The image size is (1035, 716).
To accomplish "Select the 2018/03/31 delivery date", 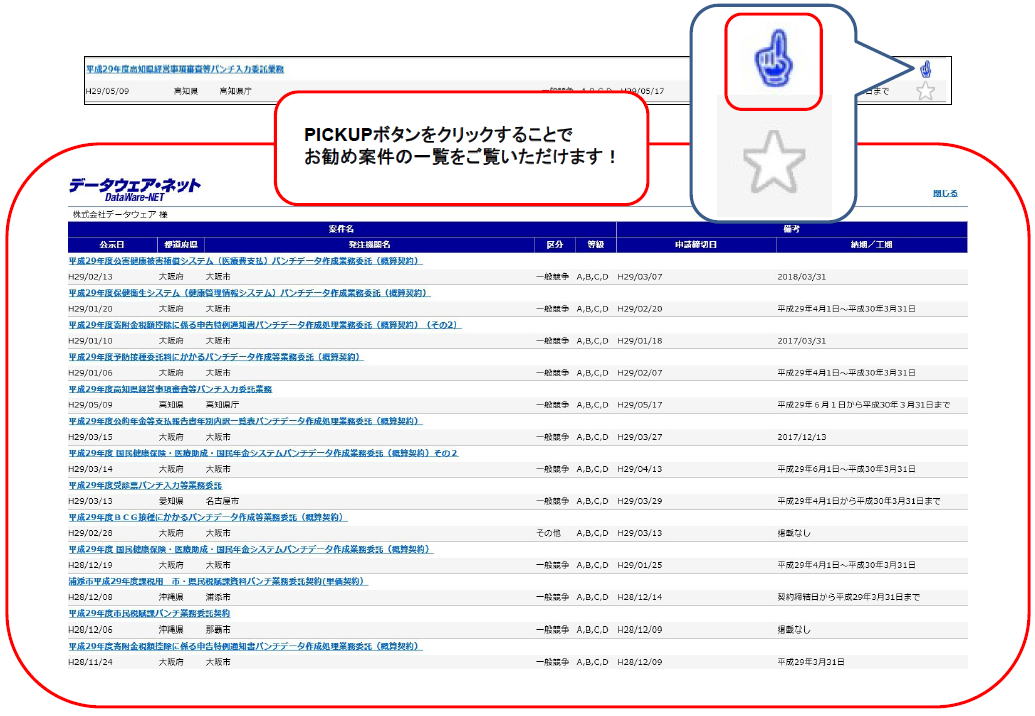I will [801, 277].
